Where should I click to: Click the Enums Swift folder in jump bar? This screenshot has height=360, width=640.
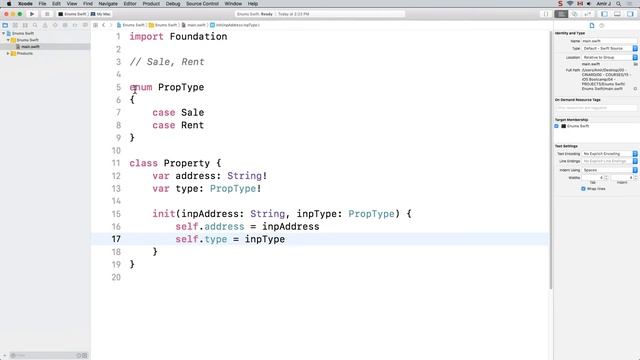163,25
